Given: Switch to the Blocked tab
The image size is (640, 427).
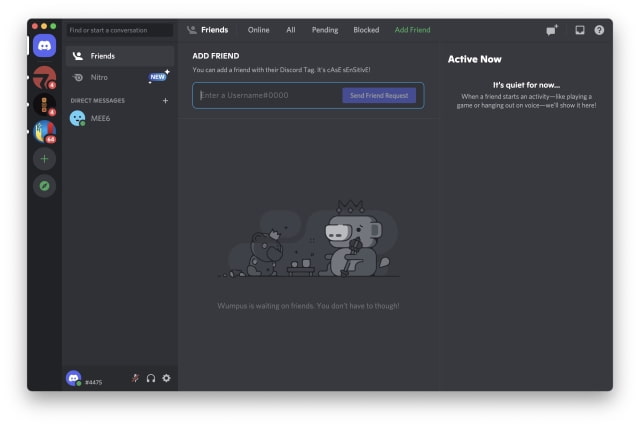Looking at the screenshot, I should (x=366, y=30).
